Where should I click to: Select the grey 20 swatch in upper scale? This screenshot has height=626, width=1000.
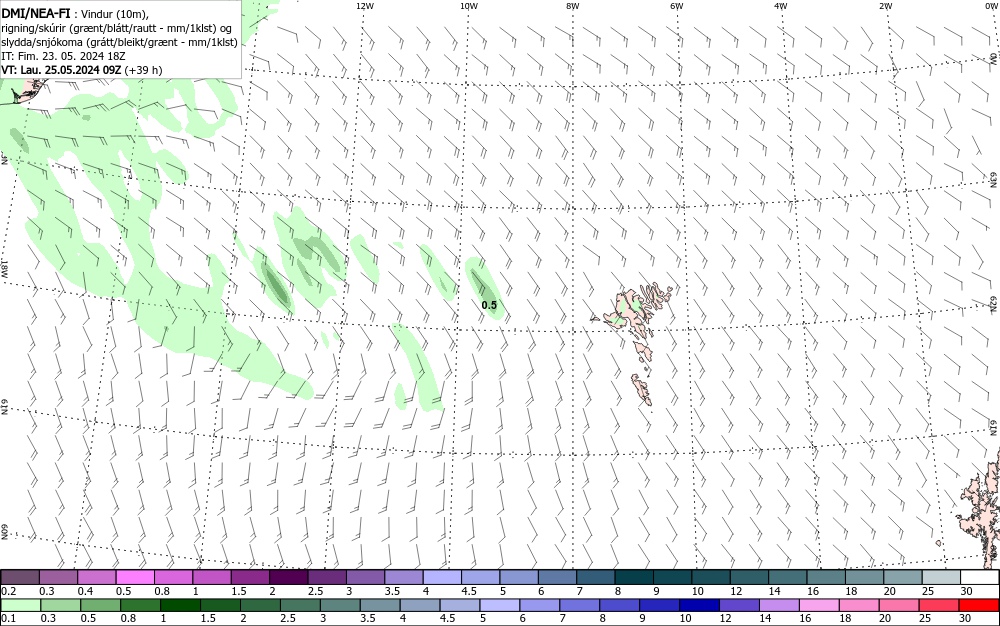pos(902,578)
